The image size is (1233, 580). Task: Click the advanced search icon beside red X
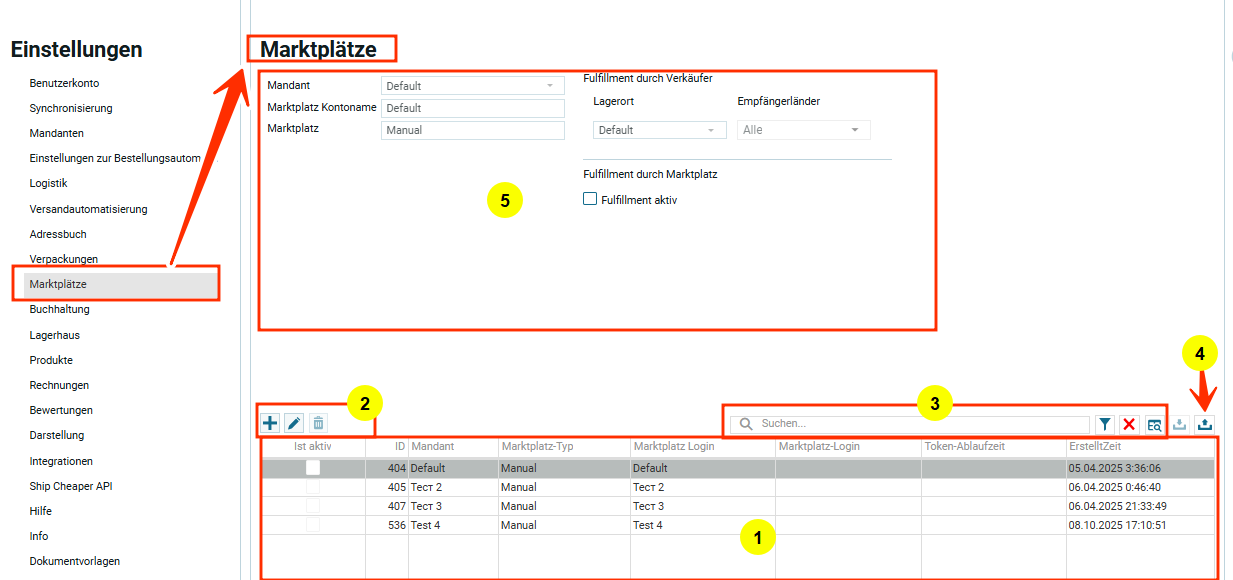pyautogui.click(x=1154, y=424)
